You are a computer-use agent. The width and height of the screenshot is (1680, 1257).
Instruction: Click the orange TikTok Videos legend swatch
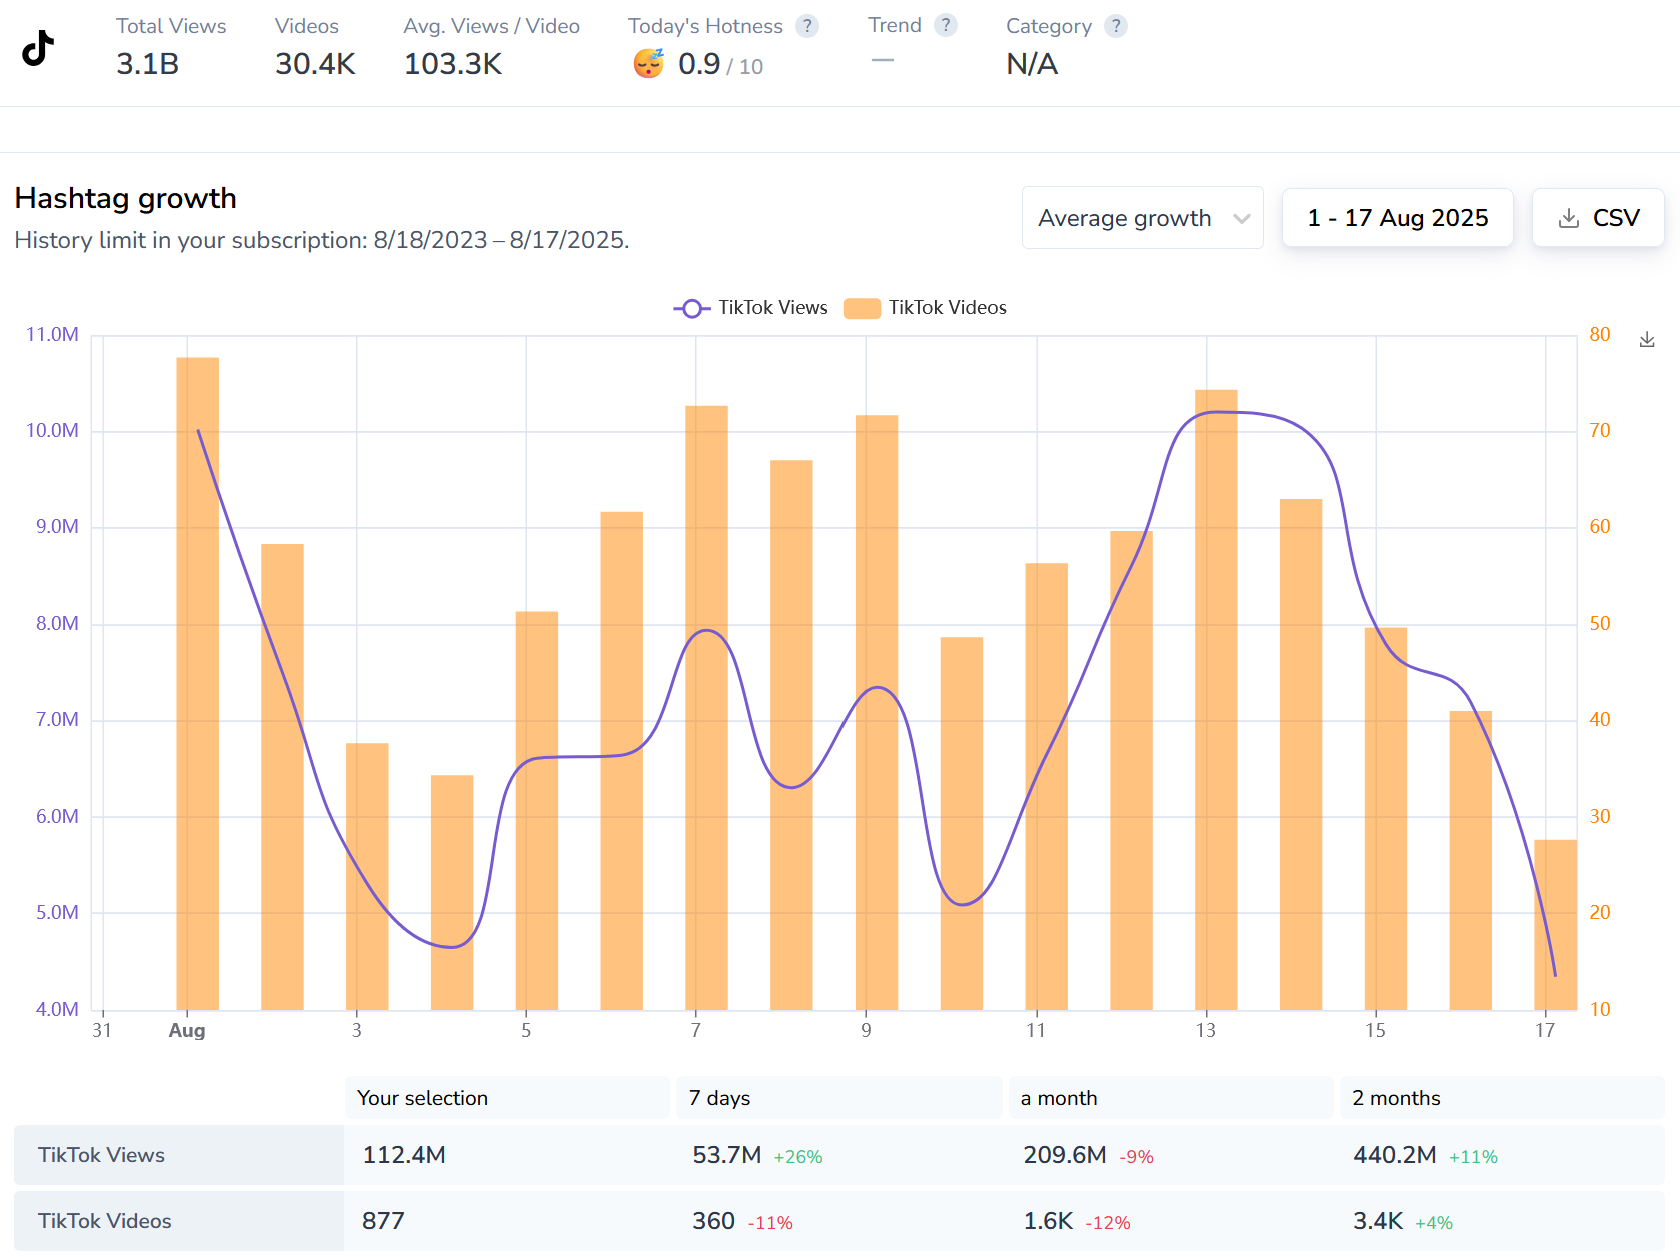click(861, 308)
